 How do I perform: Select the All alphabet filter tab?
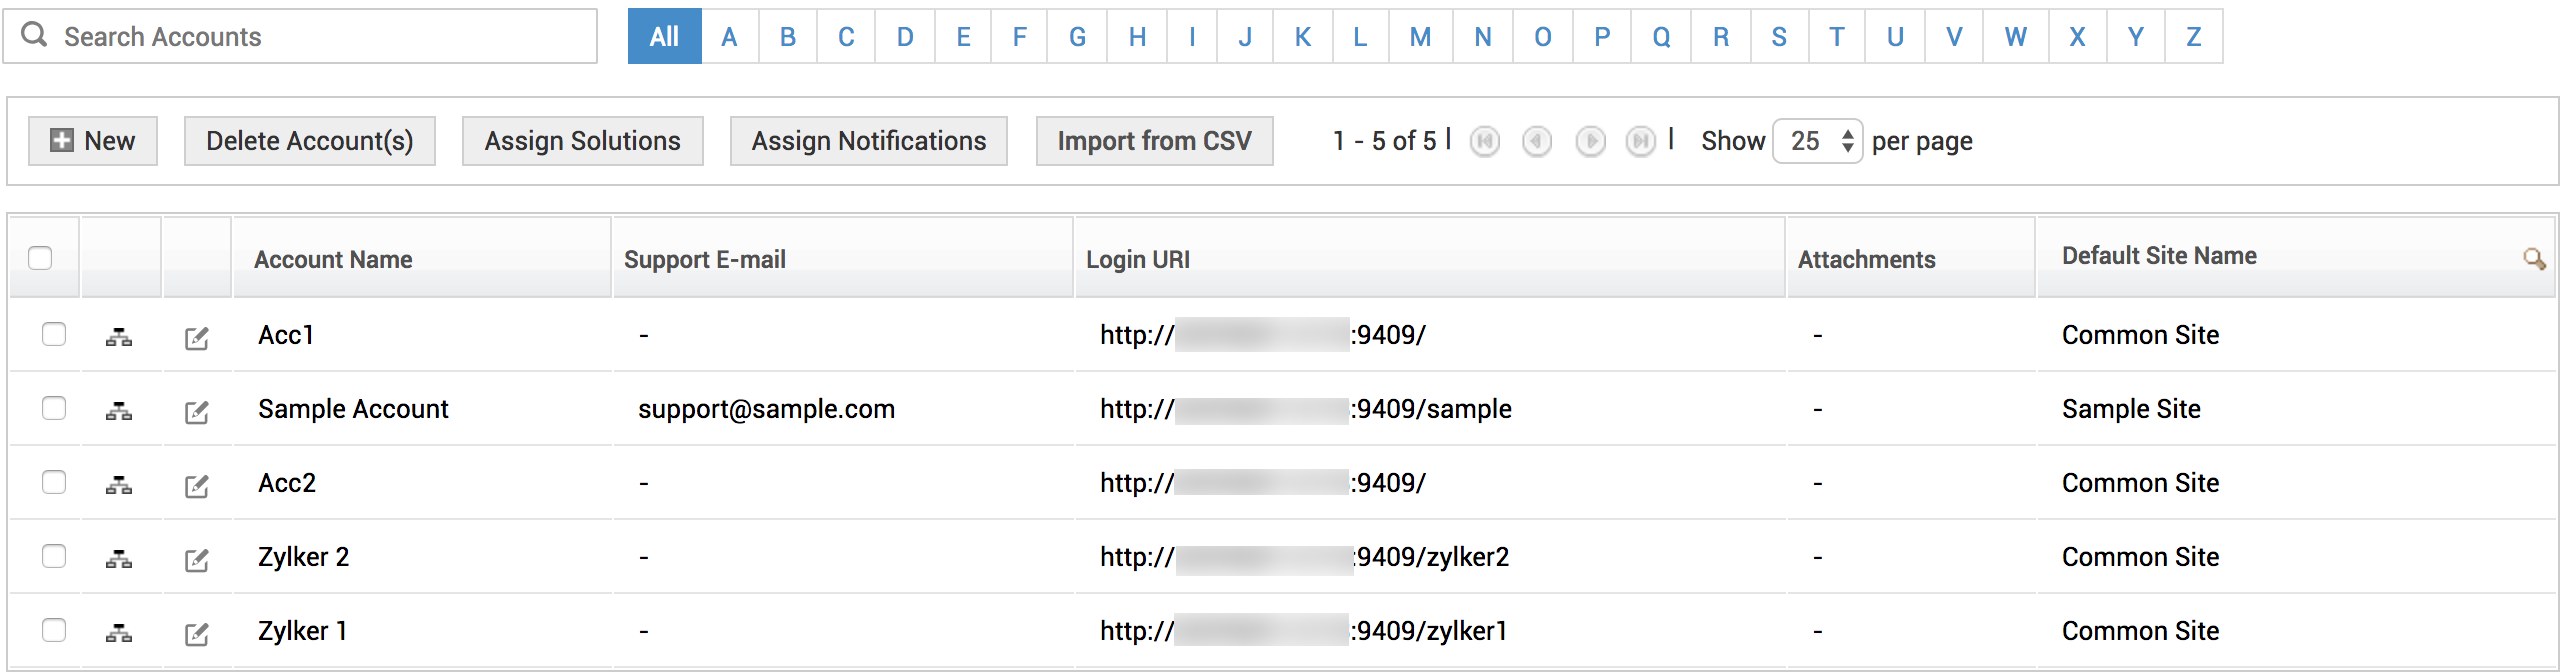click(664, 37)
